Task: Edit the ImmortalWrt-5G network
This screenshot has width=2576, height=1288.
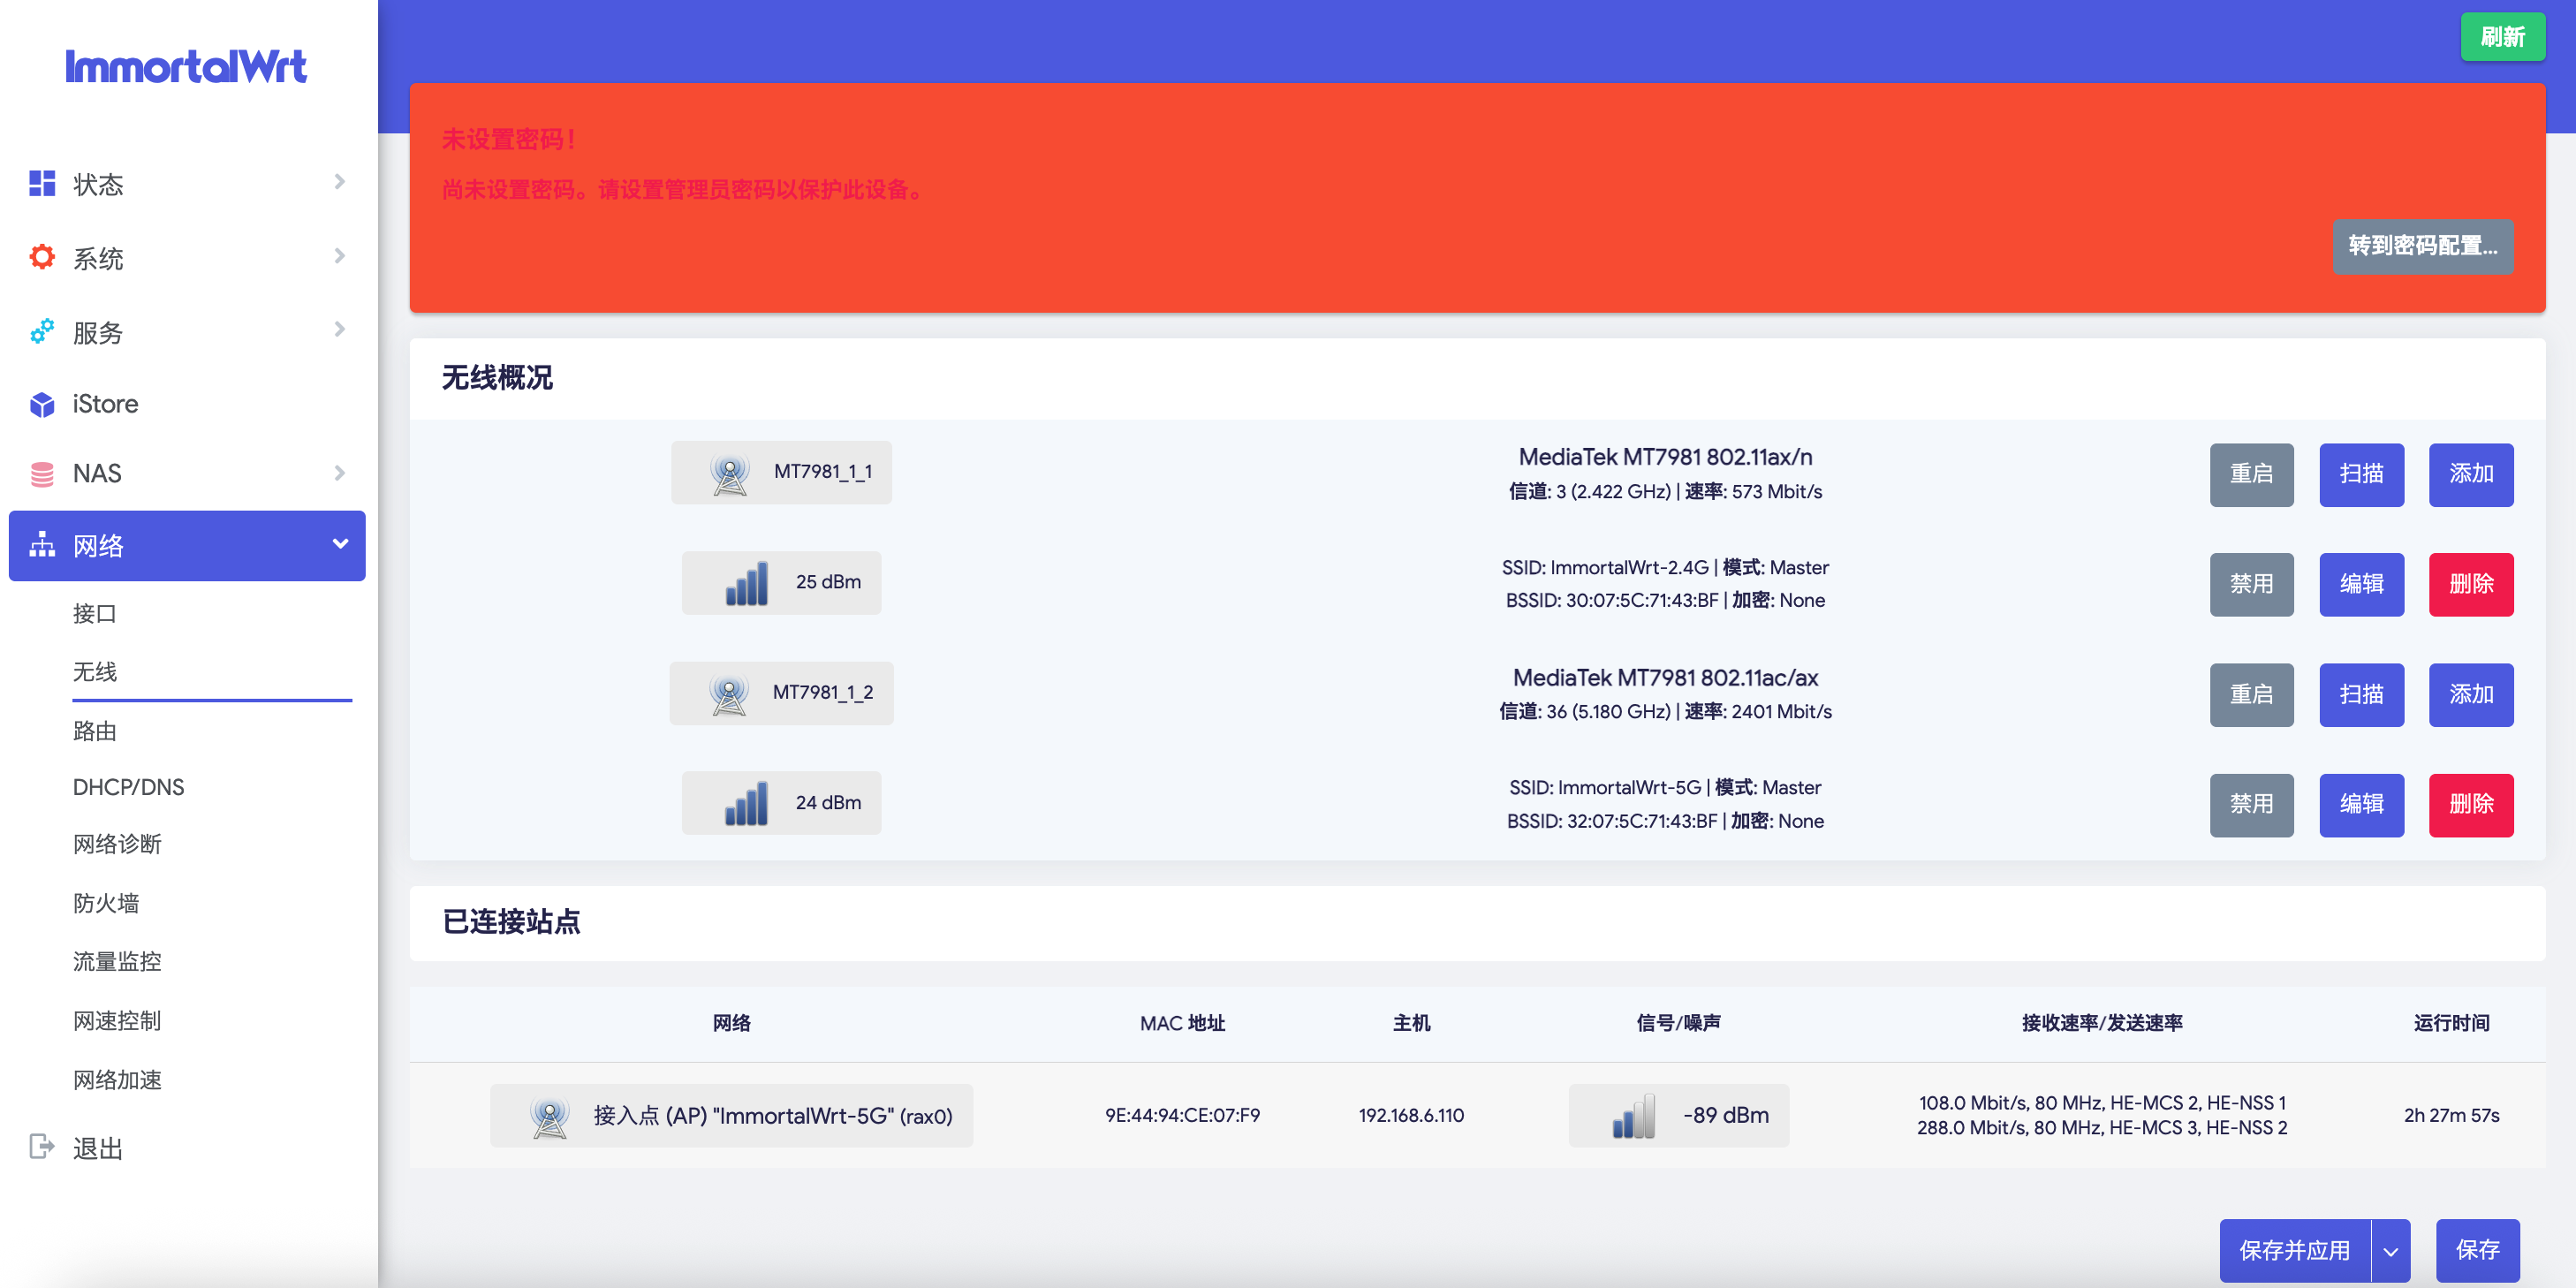Action: tap(2362, 805)
